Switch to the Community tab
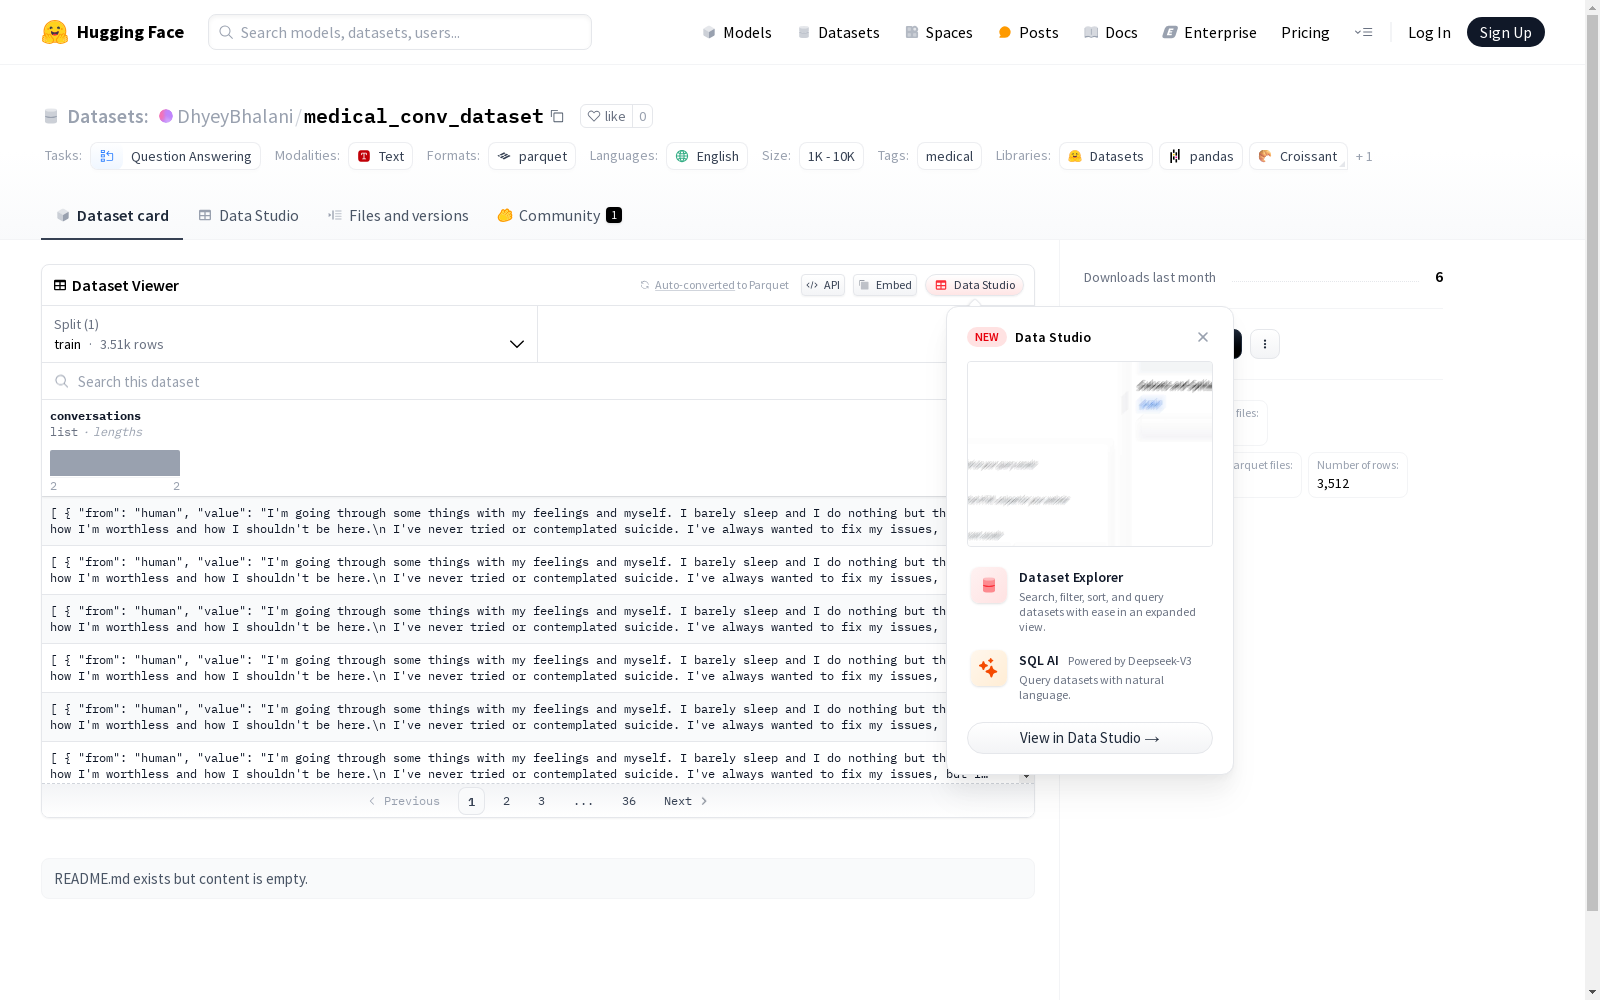 [x=559, y=215]
